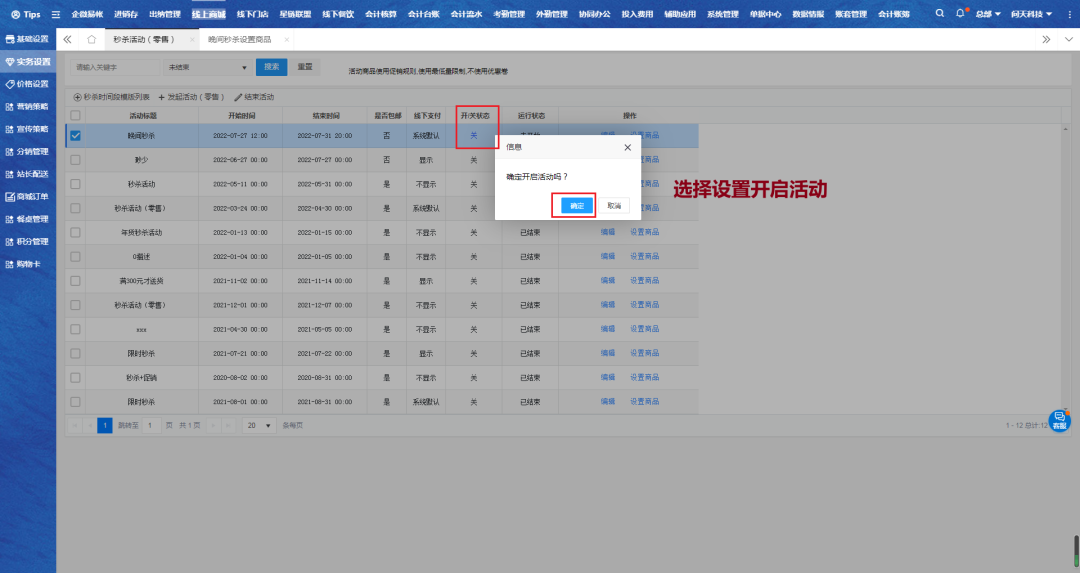Open the 线下门店 top menu

click(256, 15)
